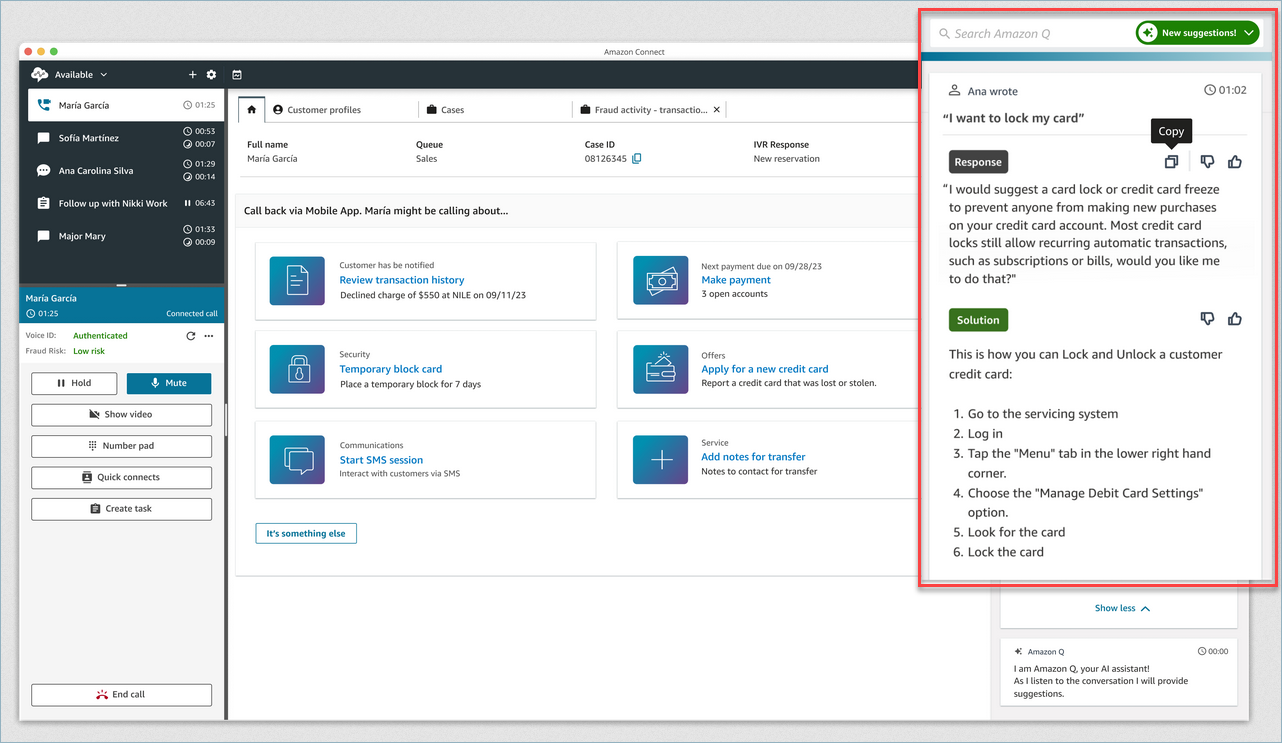Click Show video button

121,414
